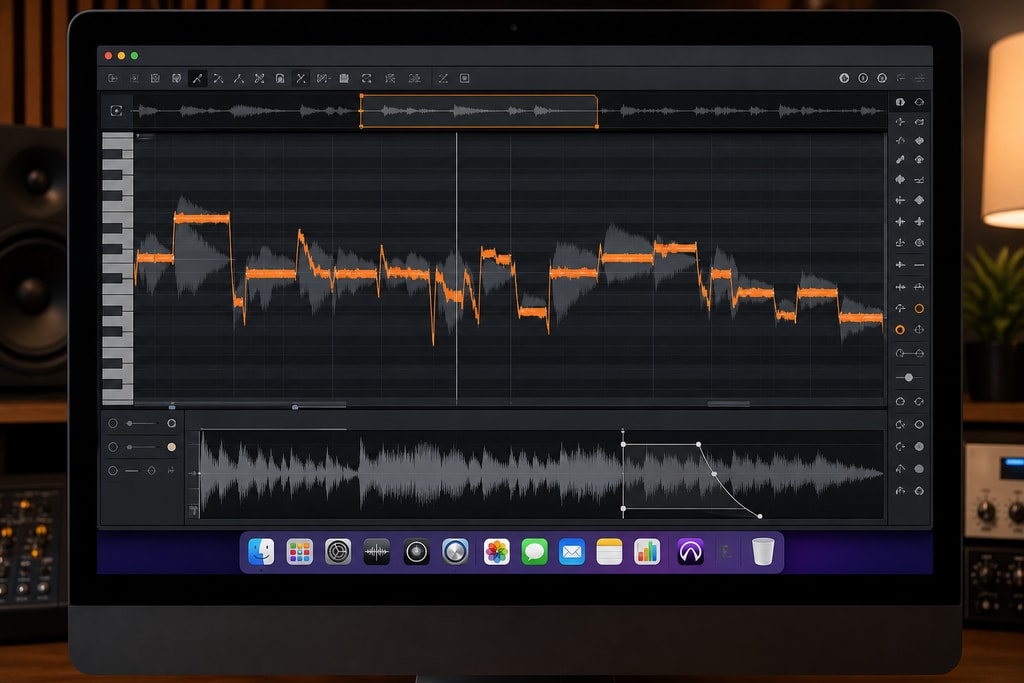Click the piano keyboard on the editor's left edge

coord(118,268)
